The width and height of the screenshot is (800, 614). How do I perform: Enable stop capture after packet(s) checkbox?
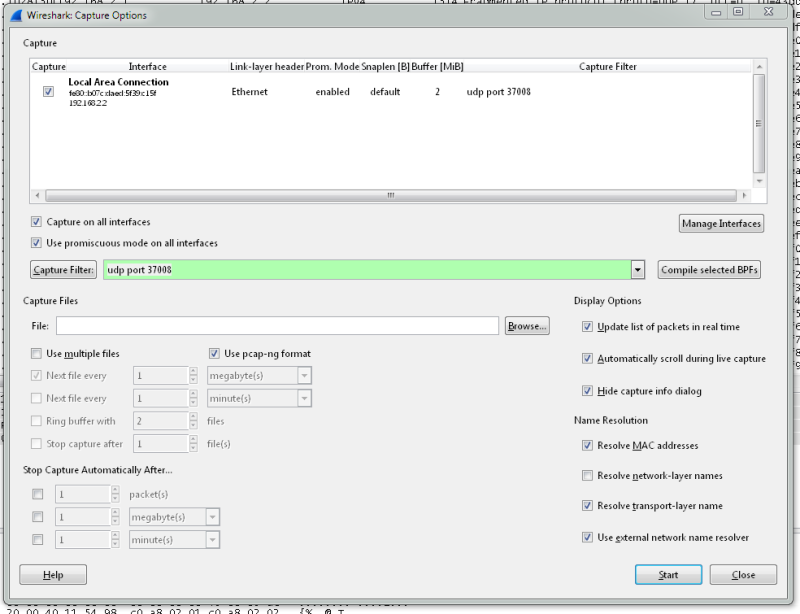(x=37, y=494)
